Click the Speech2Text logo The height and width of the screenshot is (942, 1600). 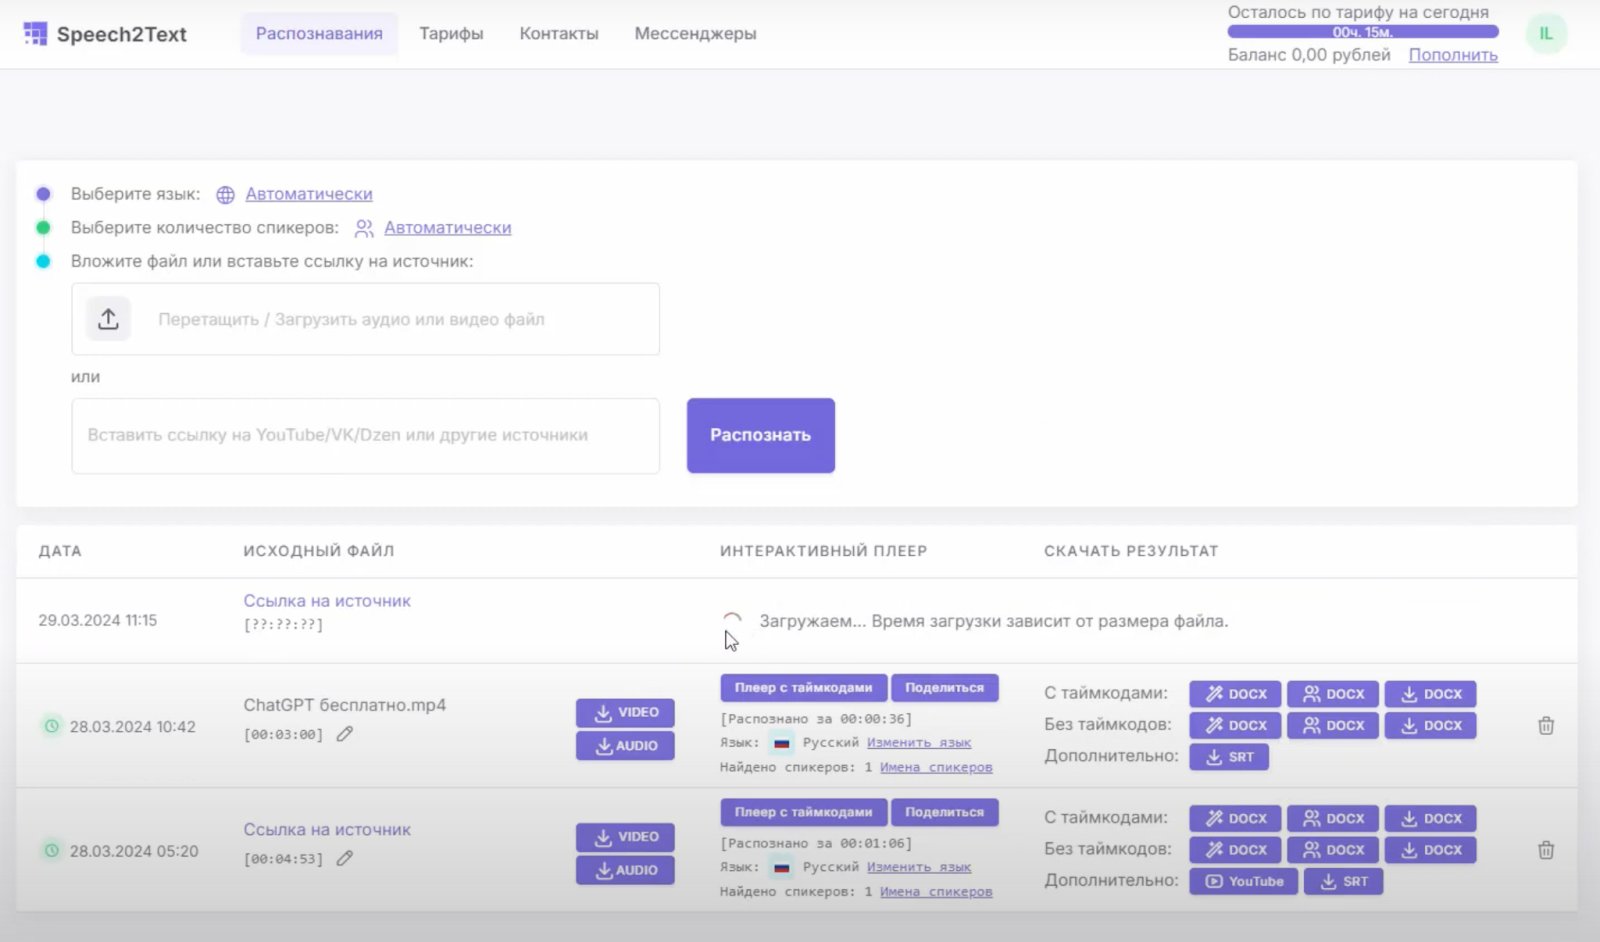click(x=105, y=34)
